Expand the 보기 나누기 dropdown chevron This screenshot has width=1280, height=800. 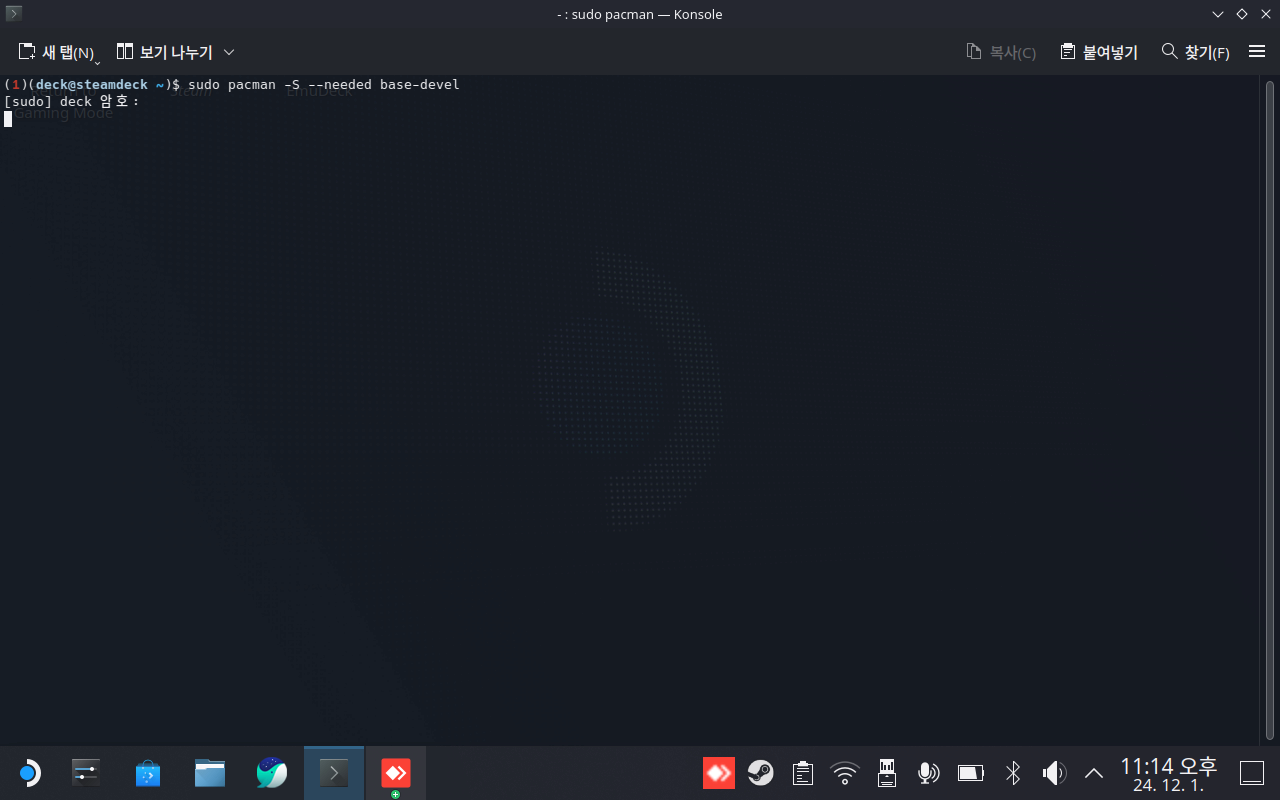(229, 52)
